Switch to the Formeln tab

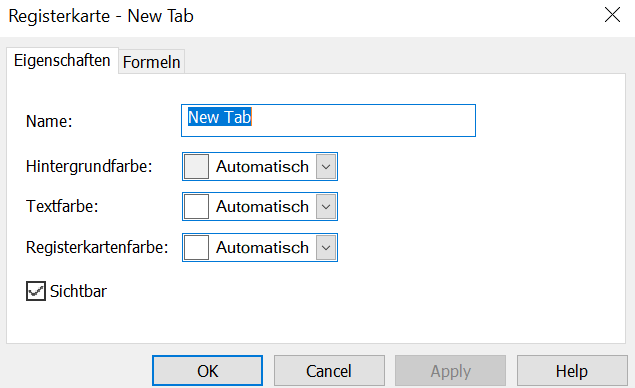point(152,62)
